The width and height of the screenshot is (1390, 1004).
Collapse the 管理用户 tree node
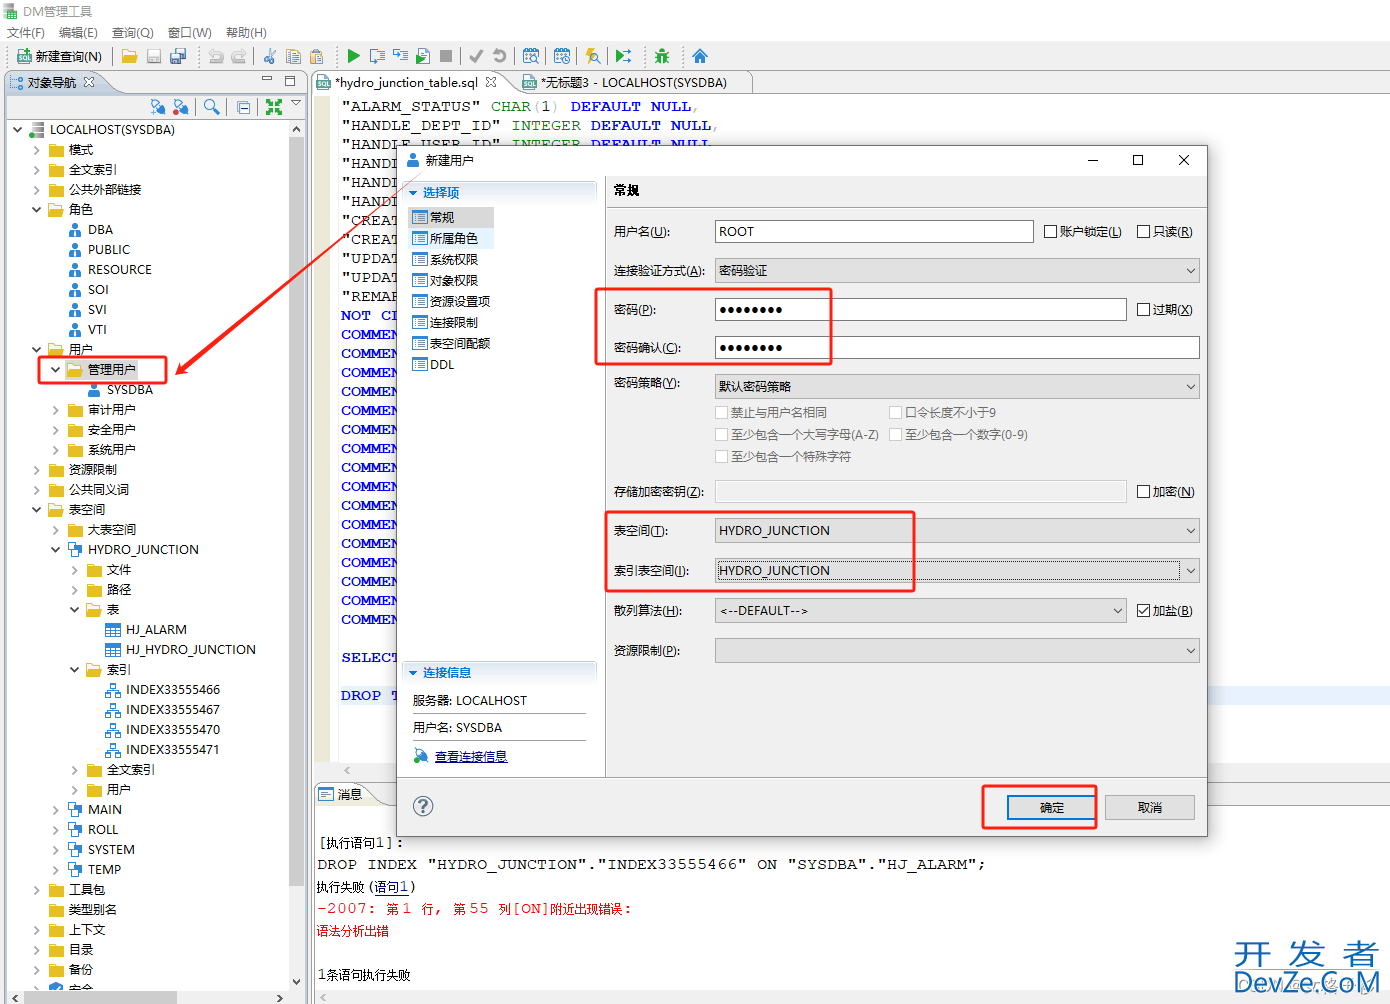pyautogui.click(x=56, y=369)
